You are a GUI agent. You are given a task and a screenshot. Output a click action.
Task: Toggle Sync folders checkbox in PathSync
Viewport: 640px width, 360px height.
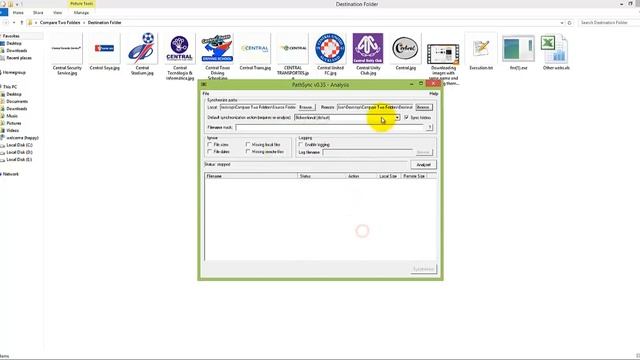406,117
